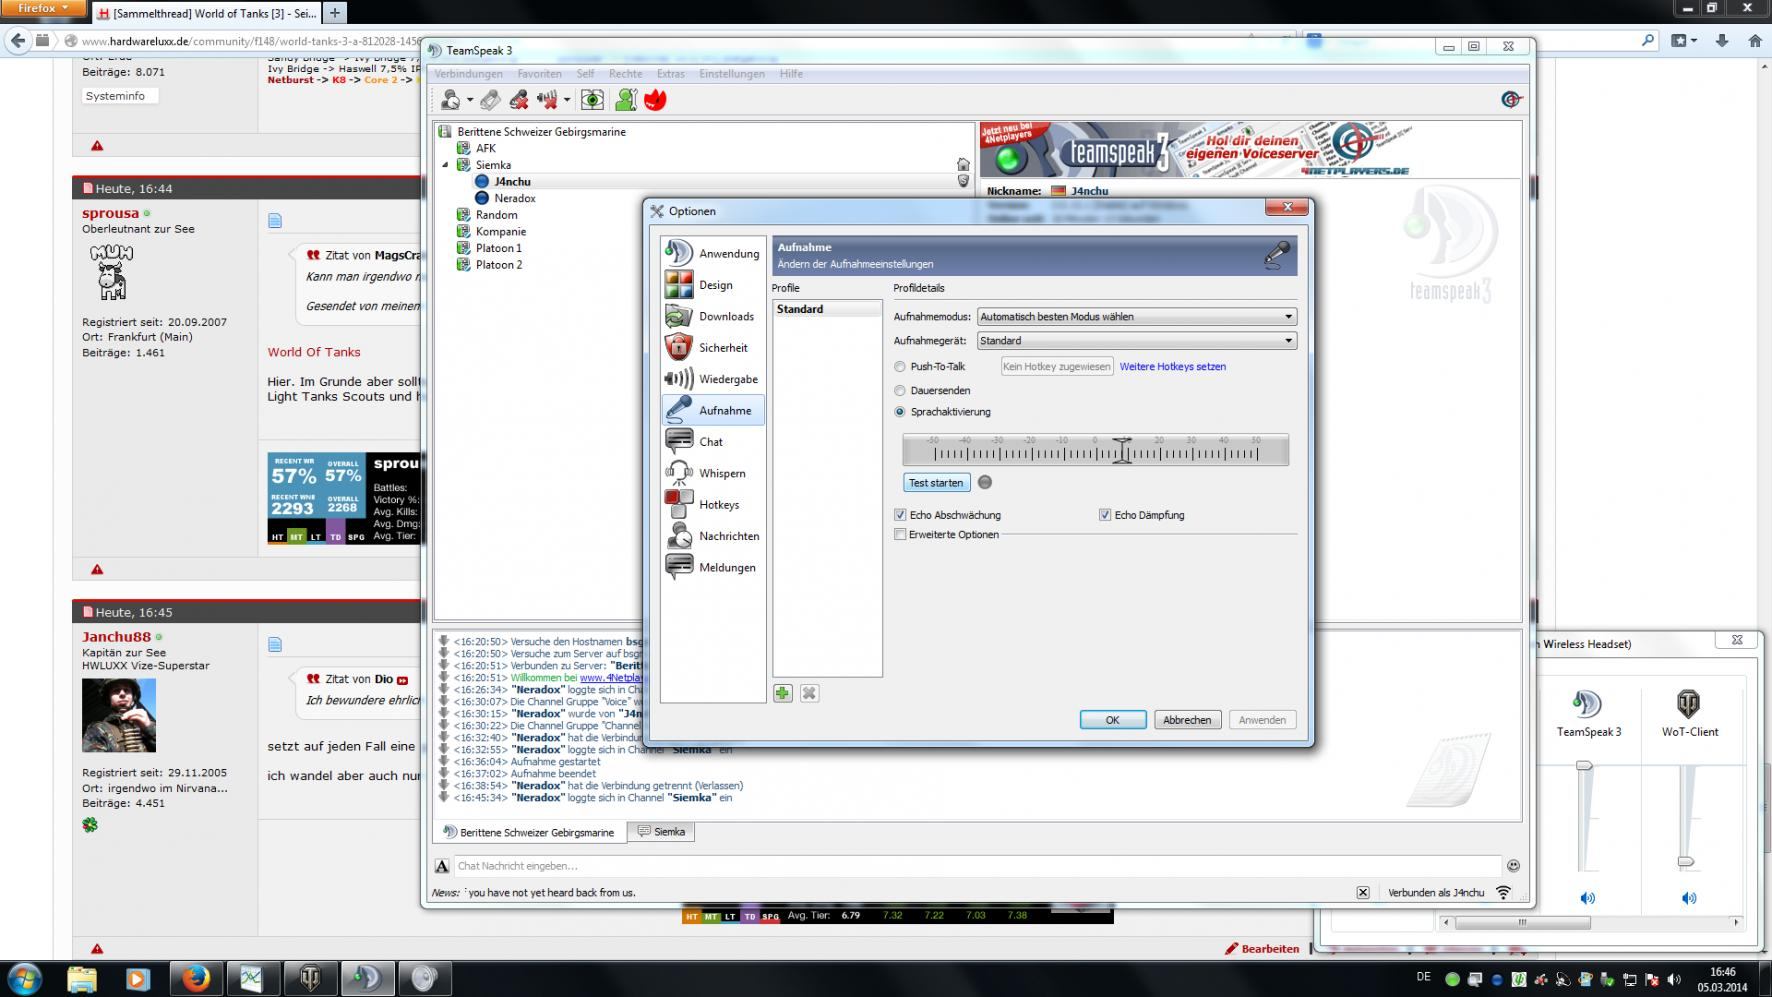Switch to the Siemka chat tab
The width and height of the screenshot is (1772, 997).
point(661,831)
